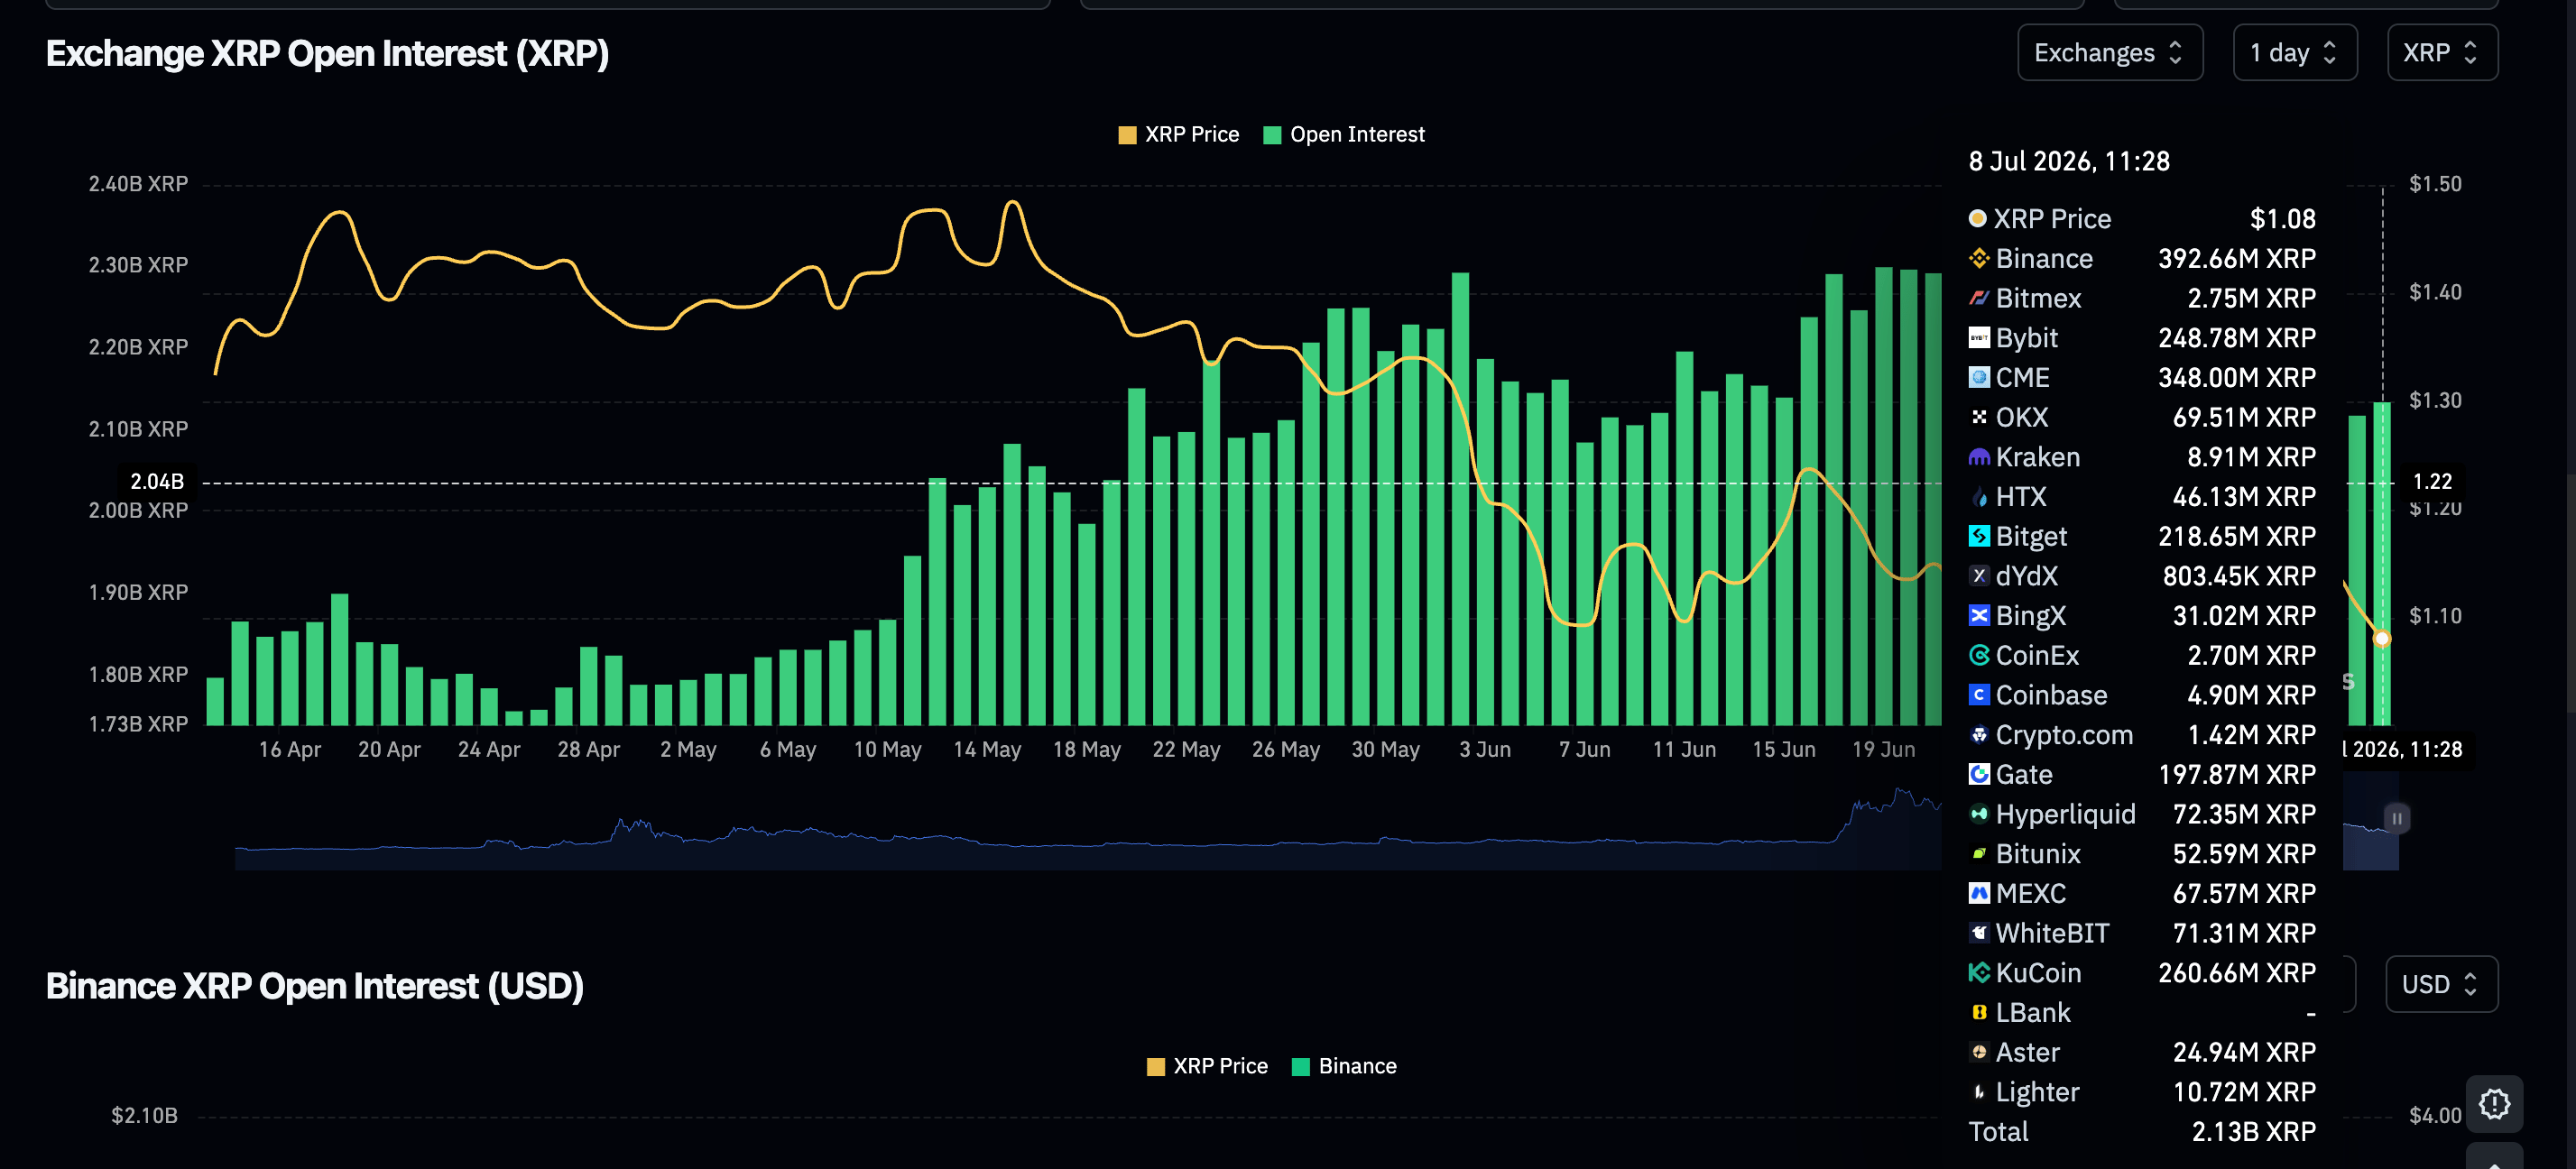The width and height of the screenshot is (2576, 1169).
Task: Click the 10 May x-axis label
Action: [x=887, y=750]
